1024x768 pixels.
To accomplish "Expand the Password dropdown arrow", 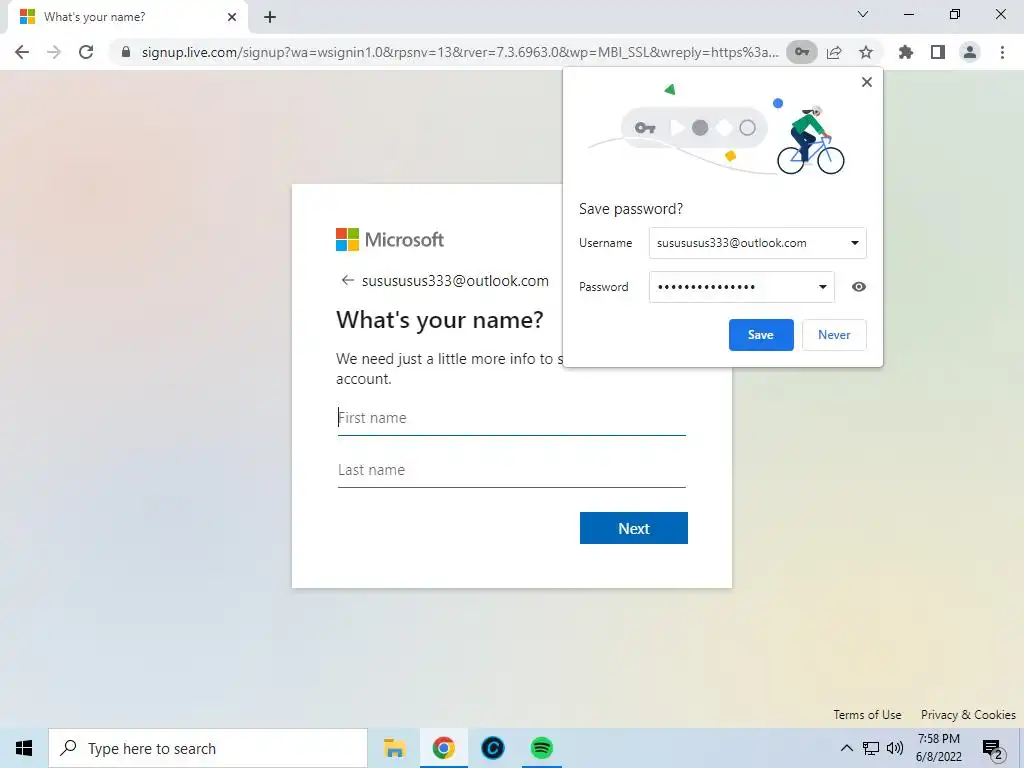I will click(x=823, y=287).
